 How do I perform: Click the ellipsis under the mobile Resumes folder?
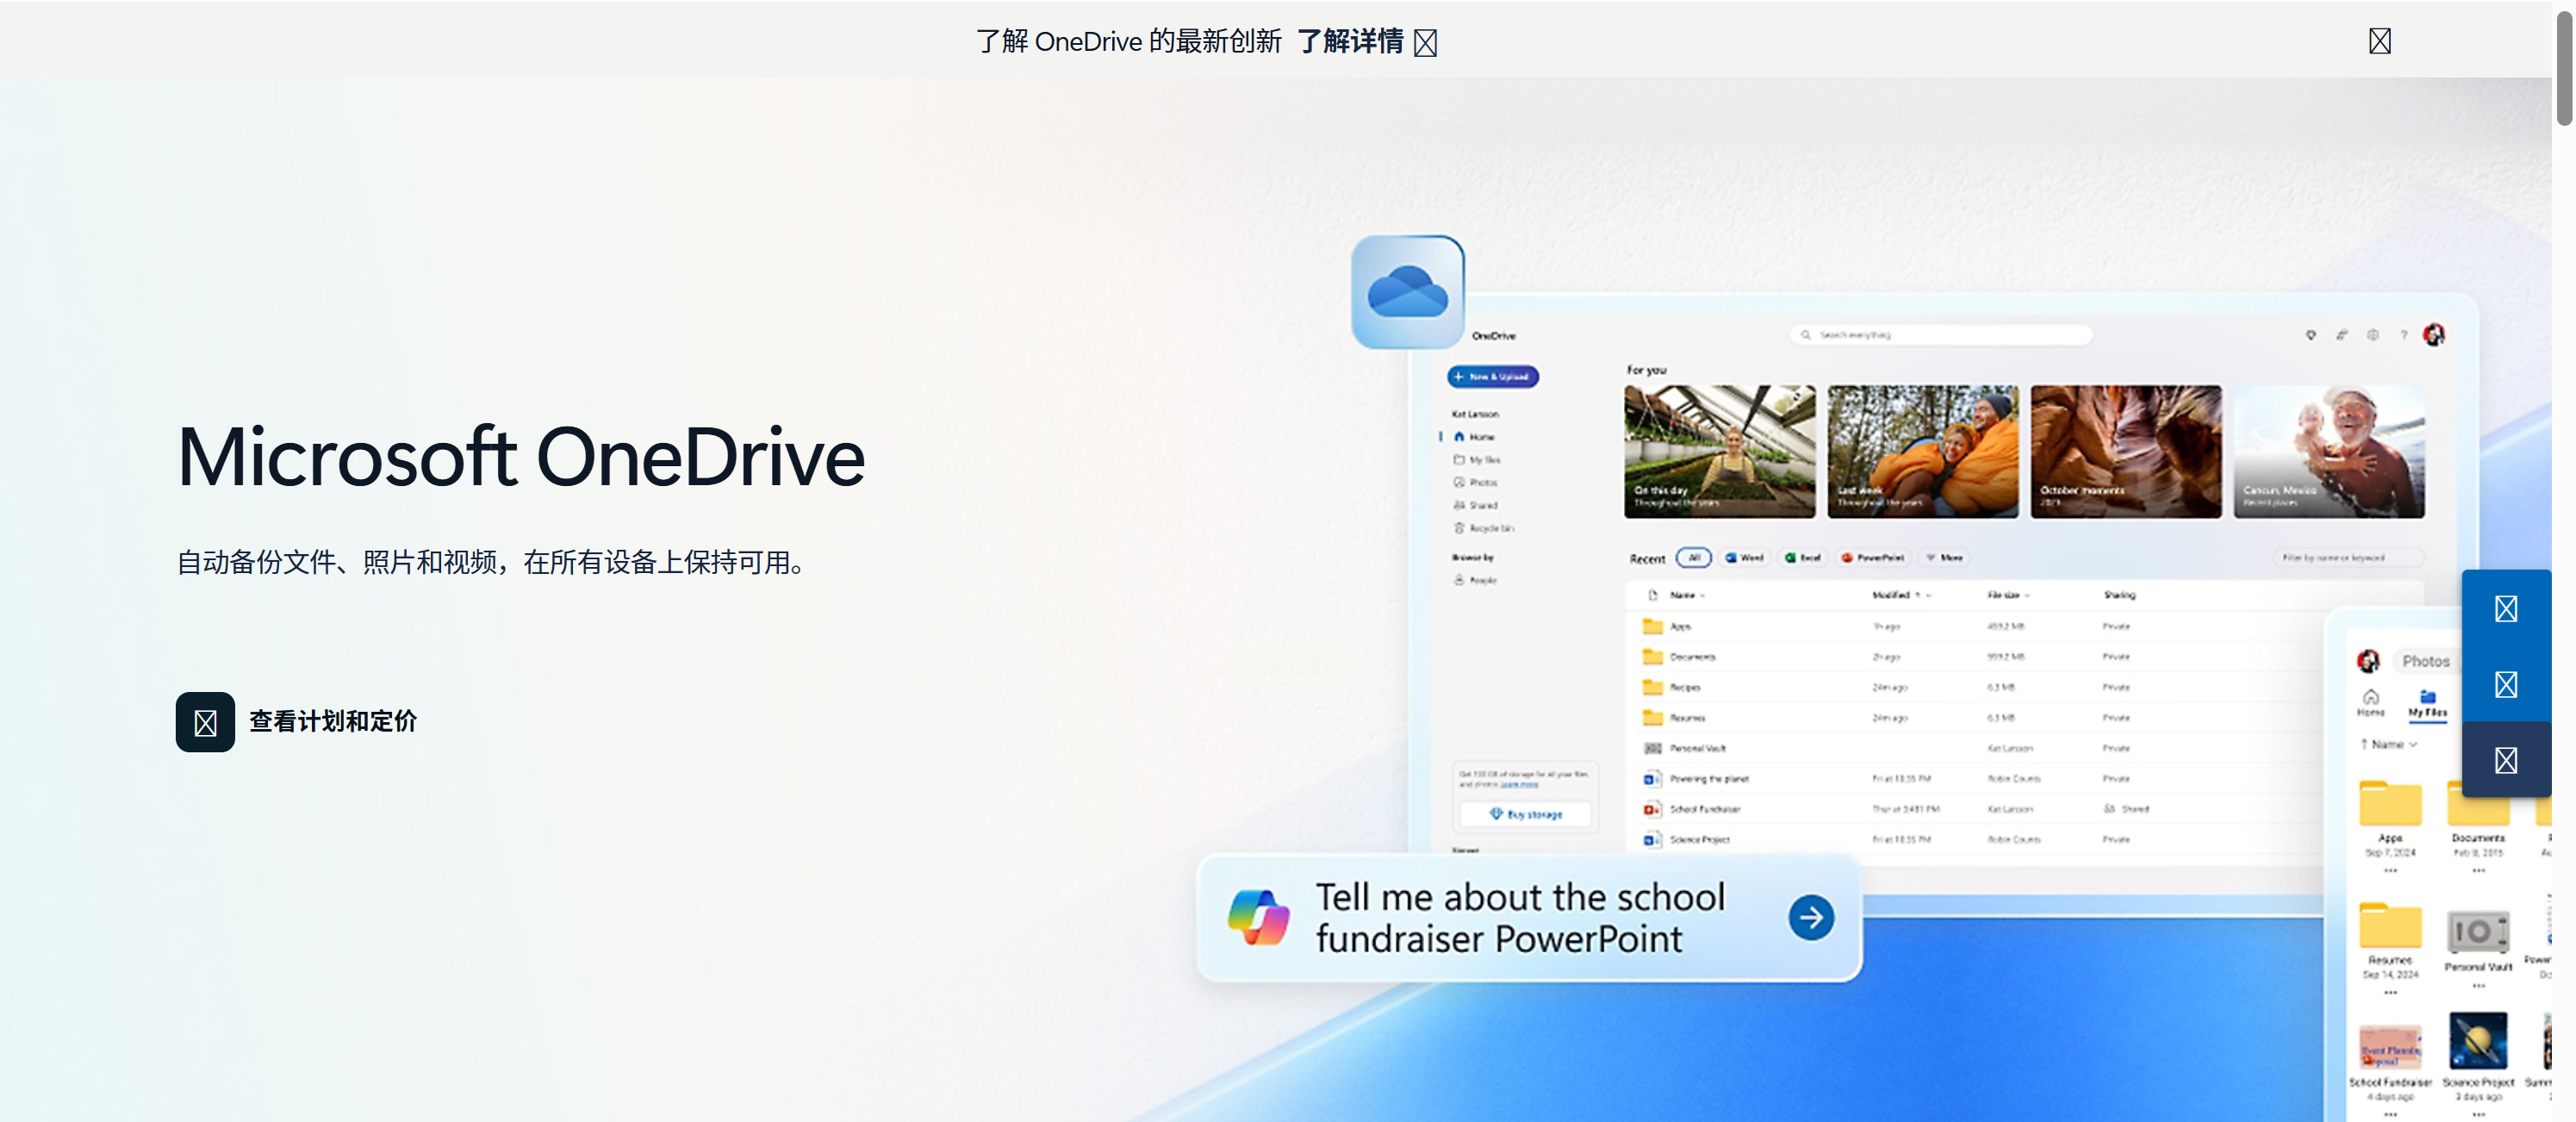[x=2390, y=993]
